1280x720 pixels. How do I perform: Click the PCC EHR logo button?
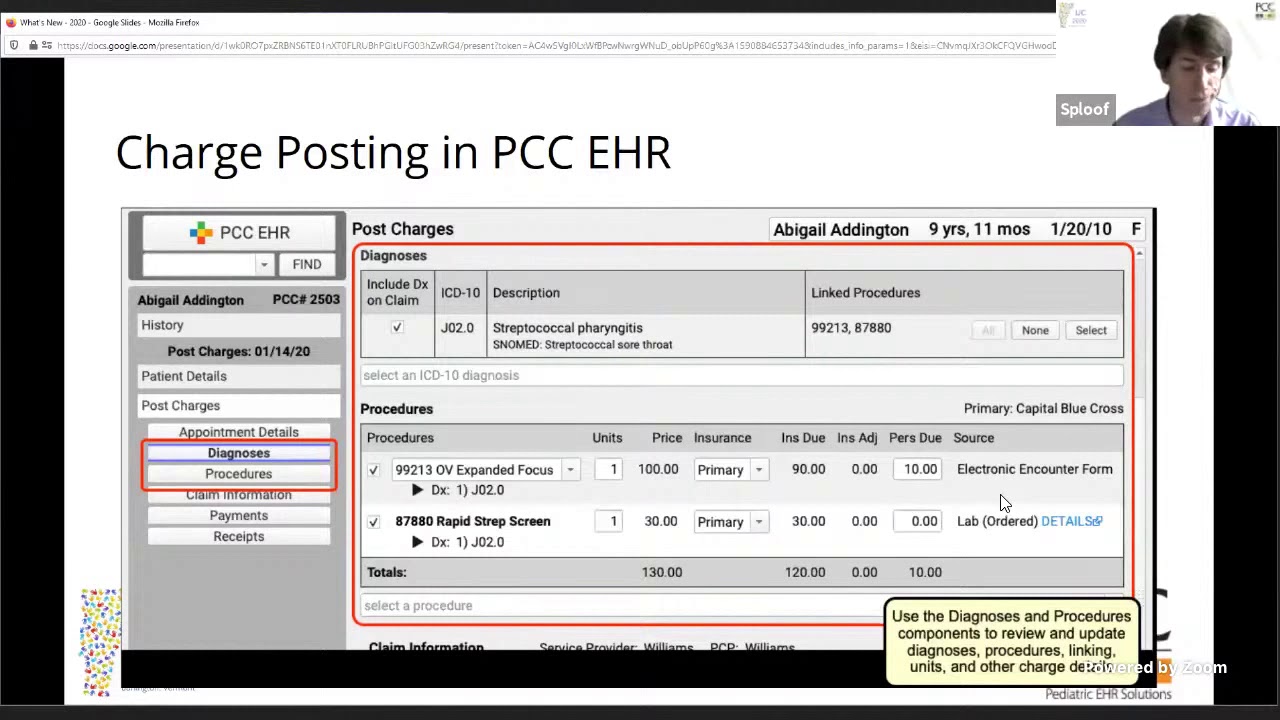pyautogui.click(x=239, y=232)
